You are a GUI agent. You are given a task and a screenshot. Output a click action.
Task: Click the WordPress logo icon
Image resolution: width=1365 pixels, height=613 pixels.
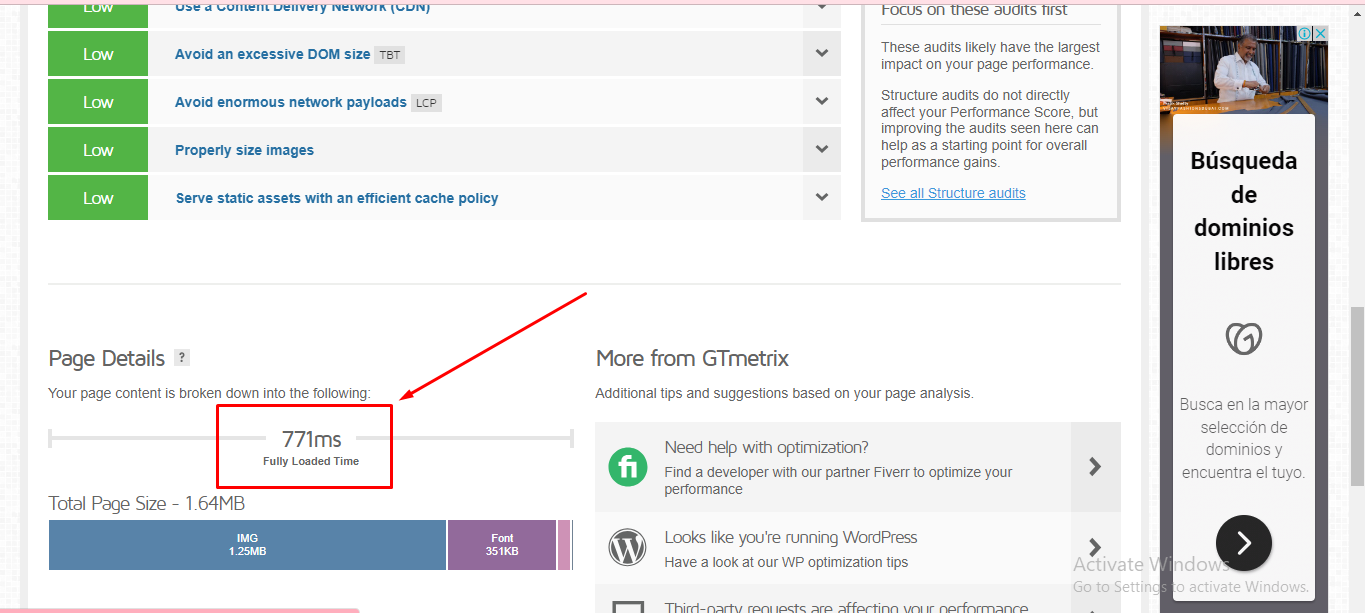pyautogui.click(x=628, y=547)
